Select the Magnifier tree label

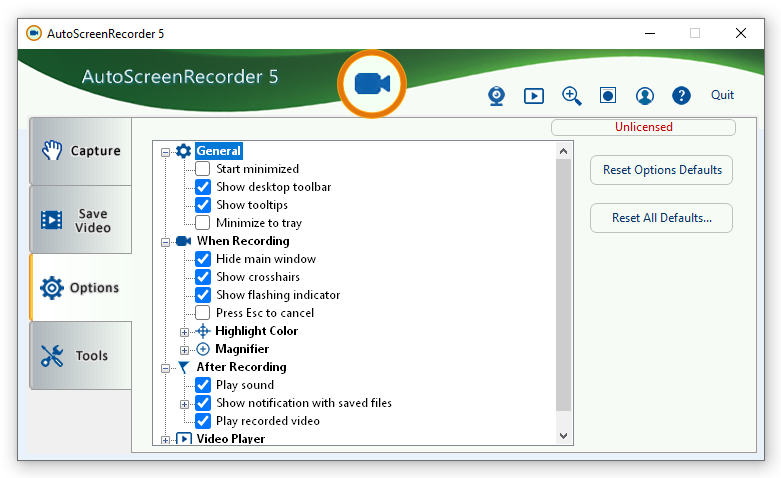pos(242,349)
